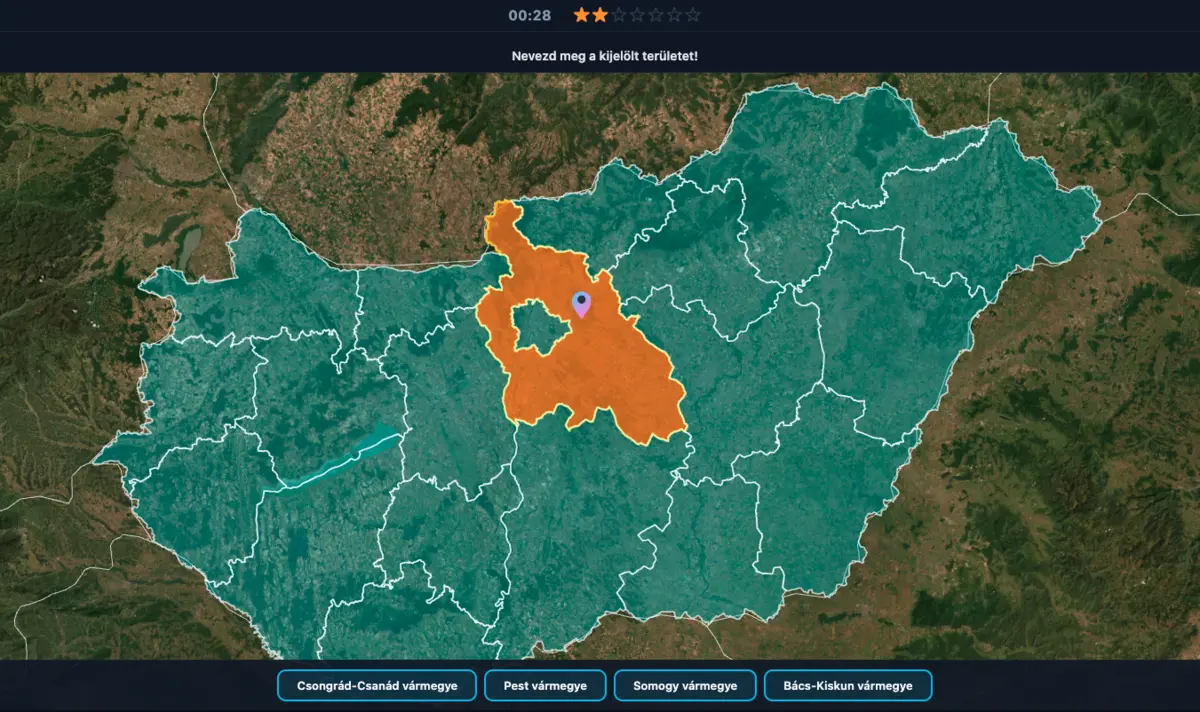Click the location pin marker on the map
1200x712 pixels.
click(x=581, y=305)
